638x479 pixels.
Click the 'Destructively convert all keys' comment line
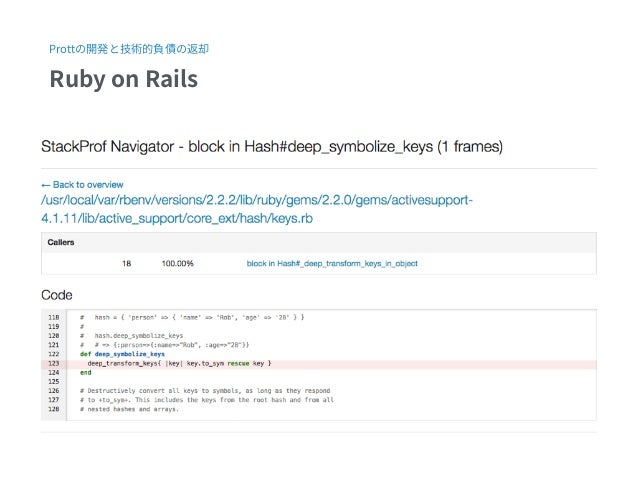coord(205,391)
